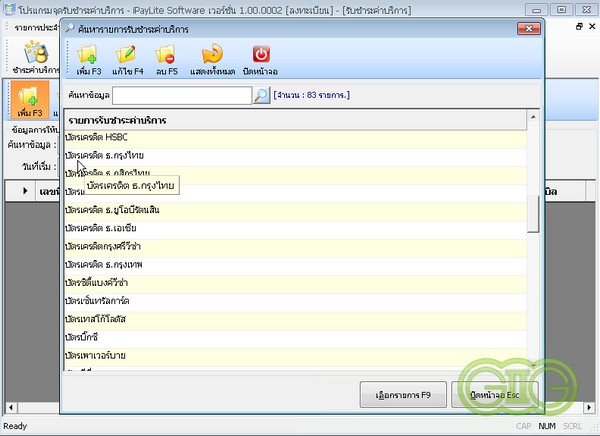Select row บัตรเซ็นทรัลการ์ด
This screenshot has width=600, height=436.
[295, 301]
